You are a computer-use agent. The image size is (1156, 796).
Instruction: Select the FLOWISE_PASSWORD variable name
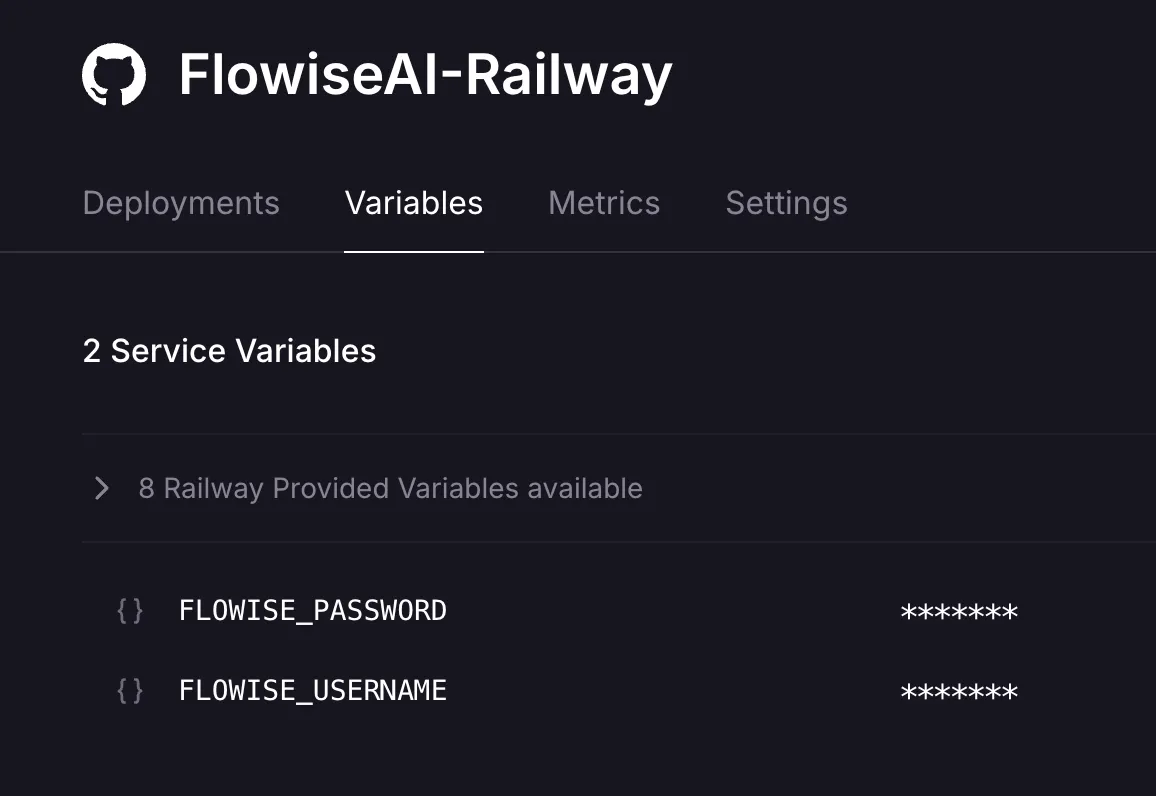click(313, 610)
